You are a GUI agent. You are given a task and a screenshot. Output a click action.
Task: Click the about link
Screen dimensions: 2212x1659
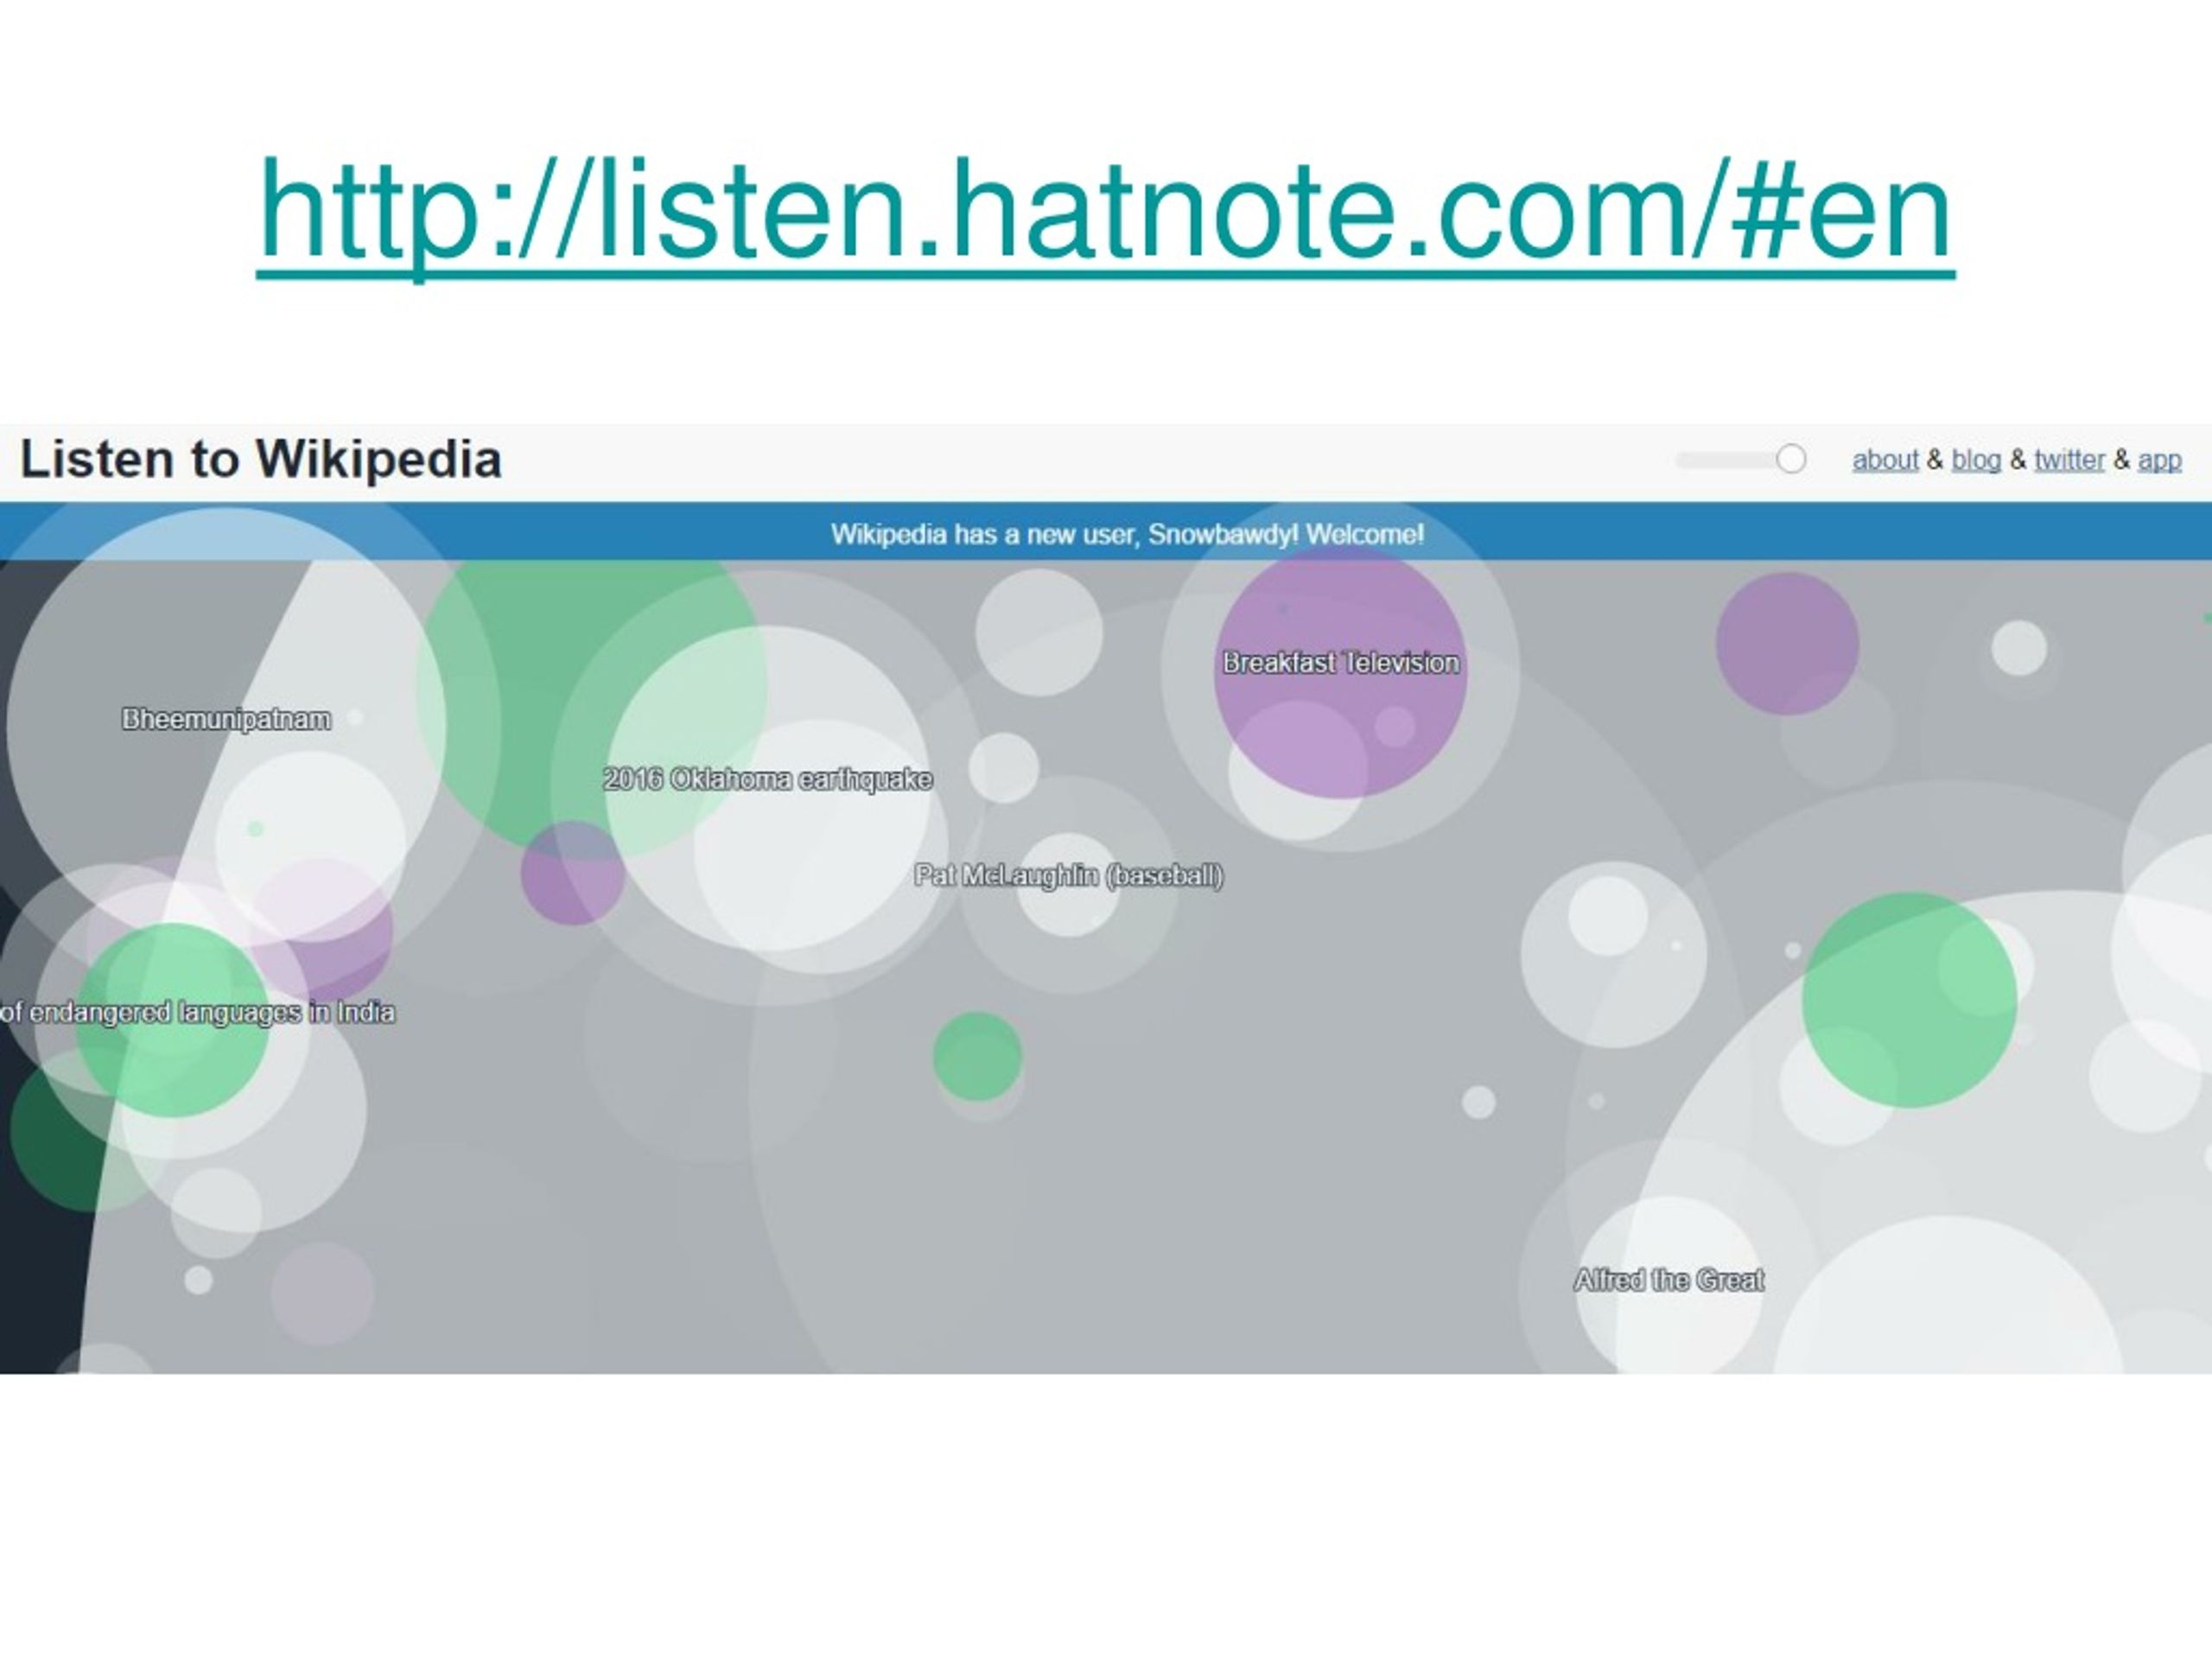(x=1885, y=460)
